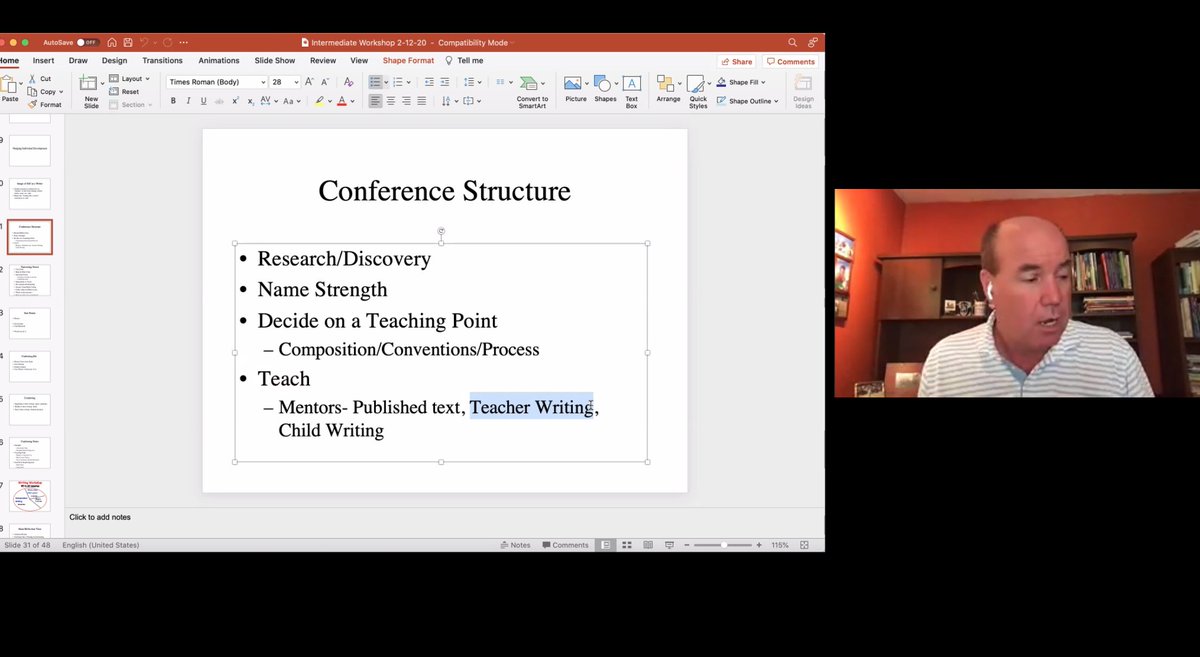The height and width of the screenshot is (657, 1200).
Task: Open the Insert tab
Action: 43,61
